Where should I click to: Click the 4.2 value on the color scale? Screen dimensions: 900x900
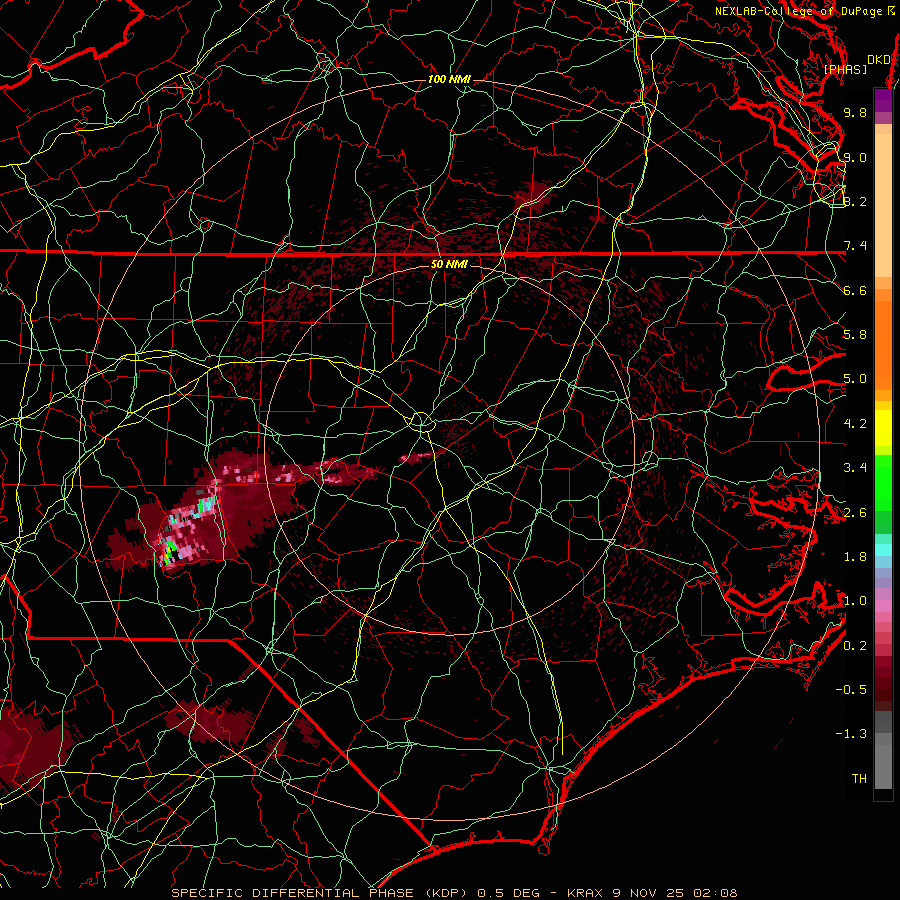(855, 424)
